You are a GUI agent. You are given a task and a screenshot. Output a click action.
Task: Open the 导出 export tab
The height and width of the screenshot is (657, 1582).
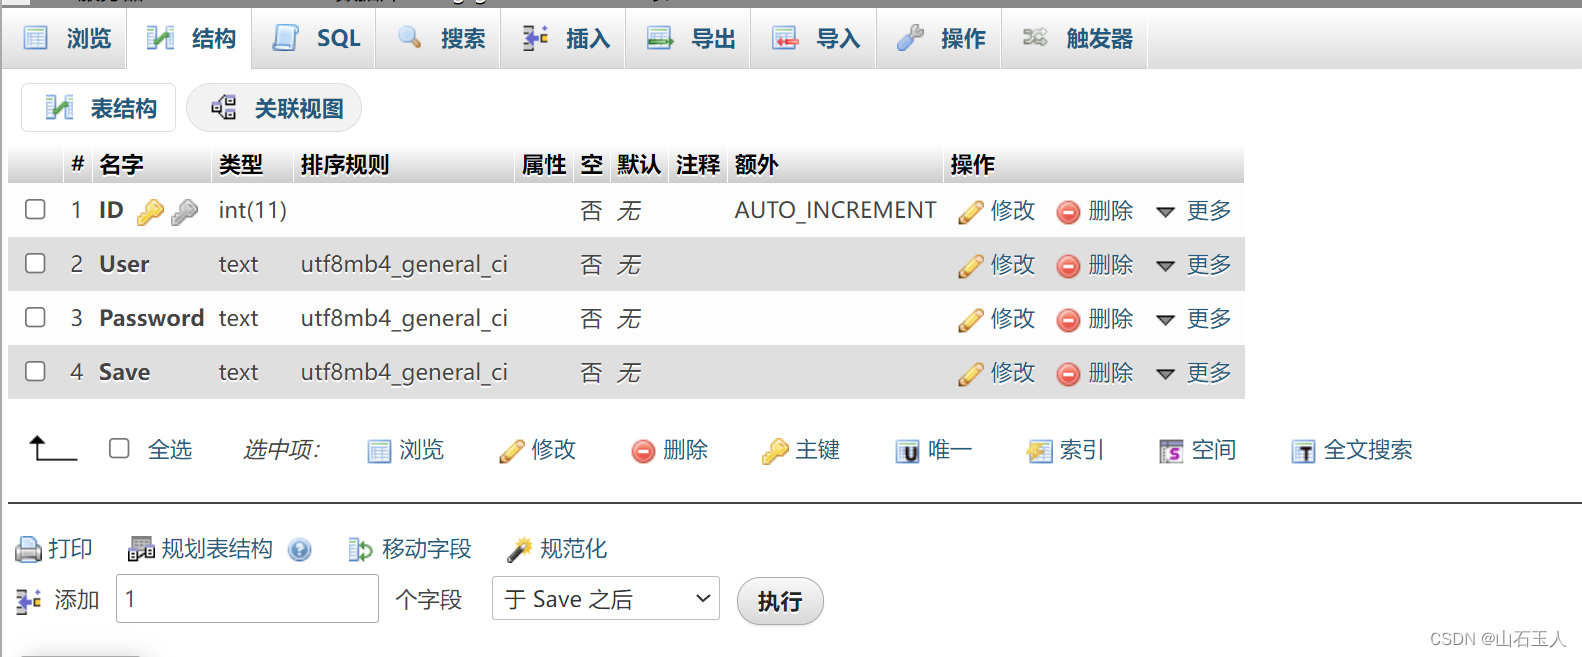coord(690,39)
